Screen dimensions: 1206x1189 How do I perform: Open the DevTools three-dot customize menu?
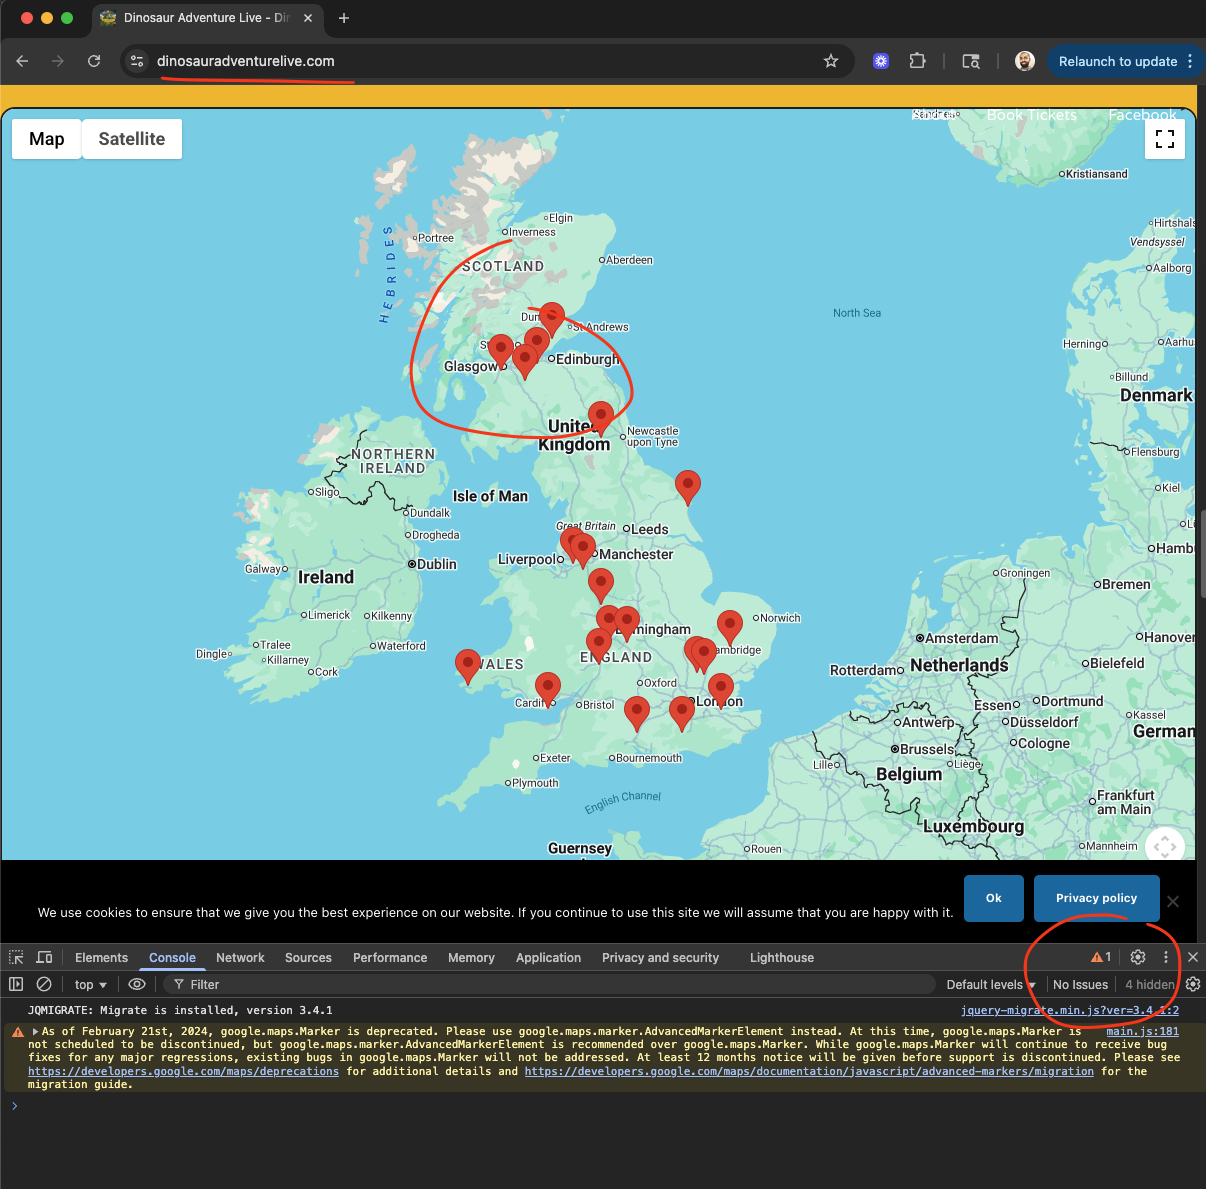tap(1165, 957)
